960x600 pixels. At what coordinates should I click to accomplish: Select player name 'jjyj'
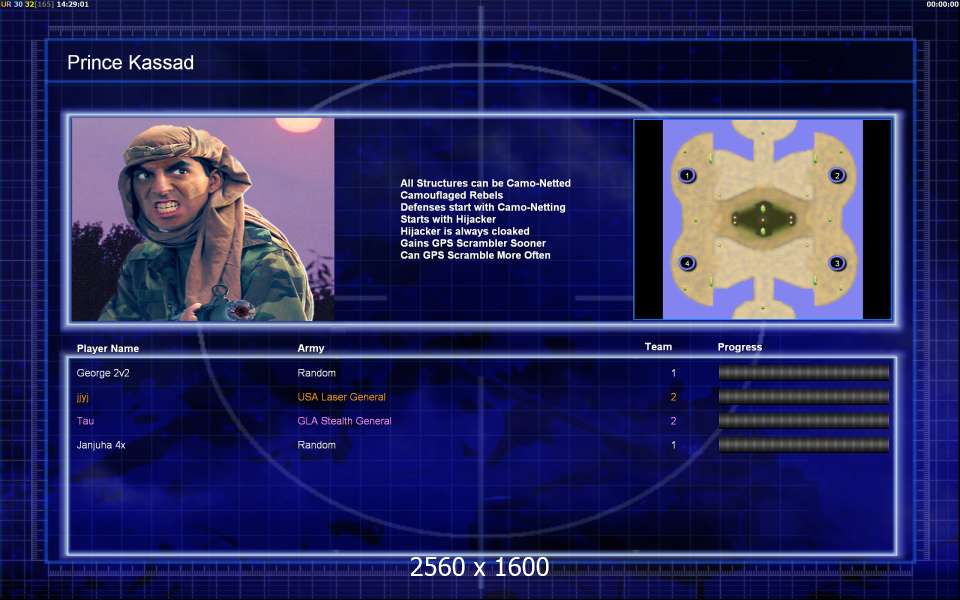[x=83, y=397]
